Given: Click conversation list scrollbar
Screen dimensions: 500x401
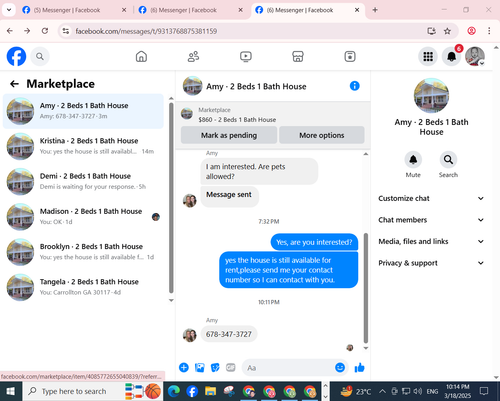Looking at the screenshot, I should pyautogui.click(x=171, y=198).
